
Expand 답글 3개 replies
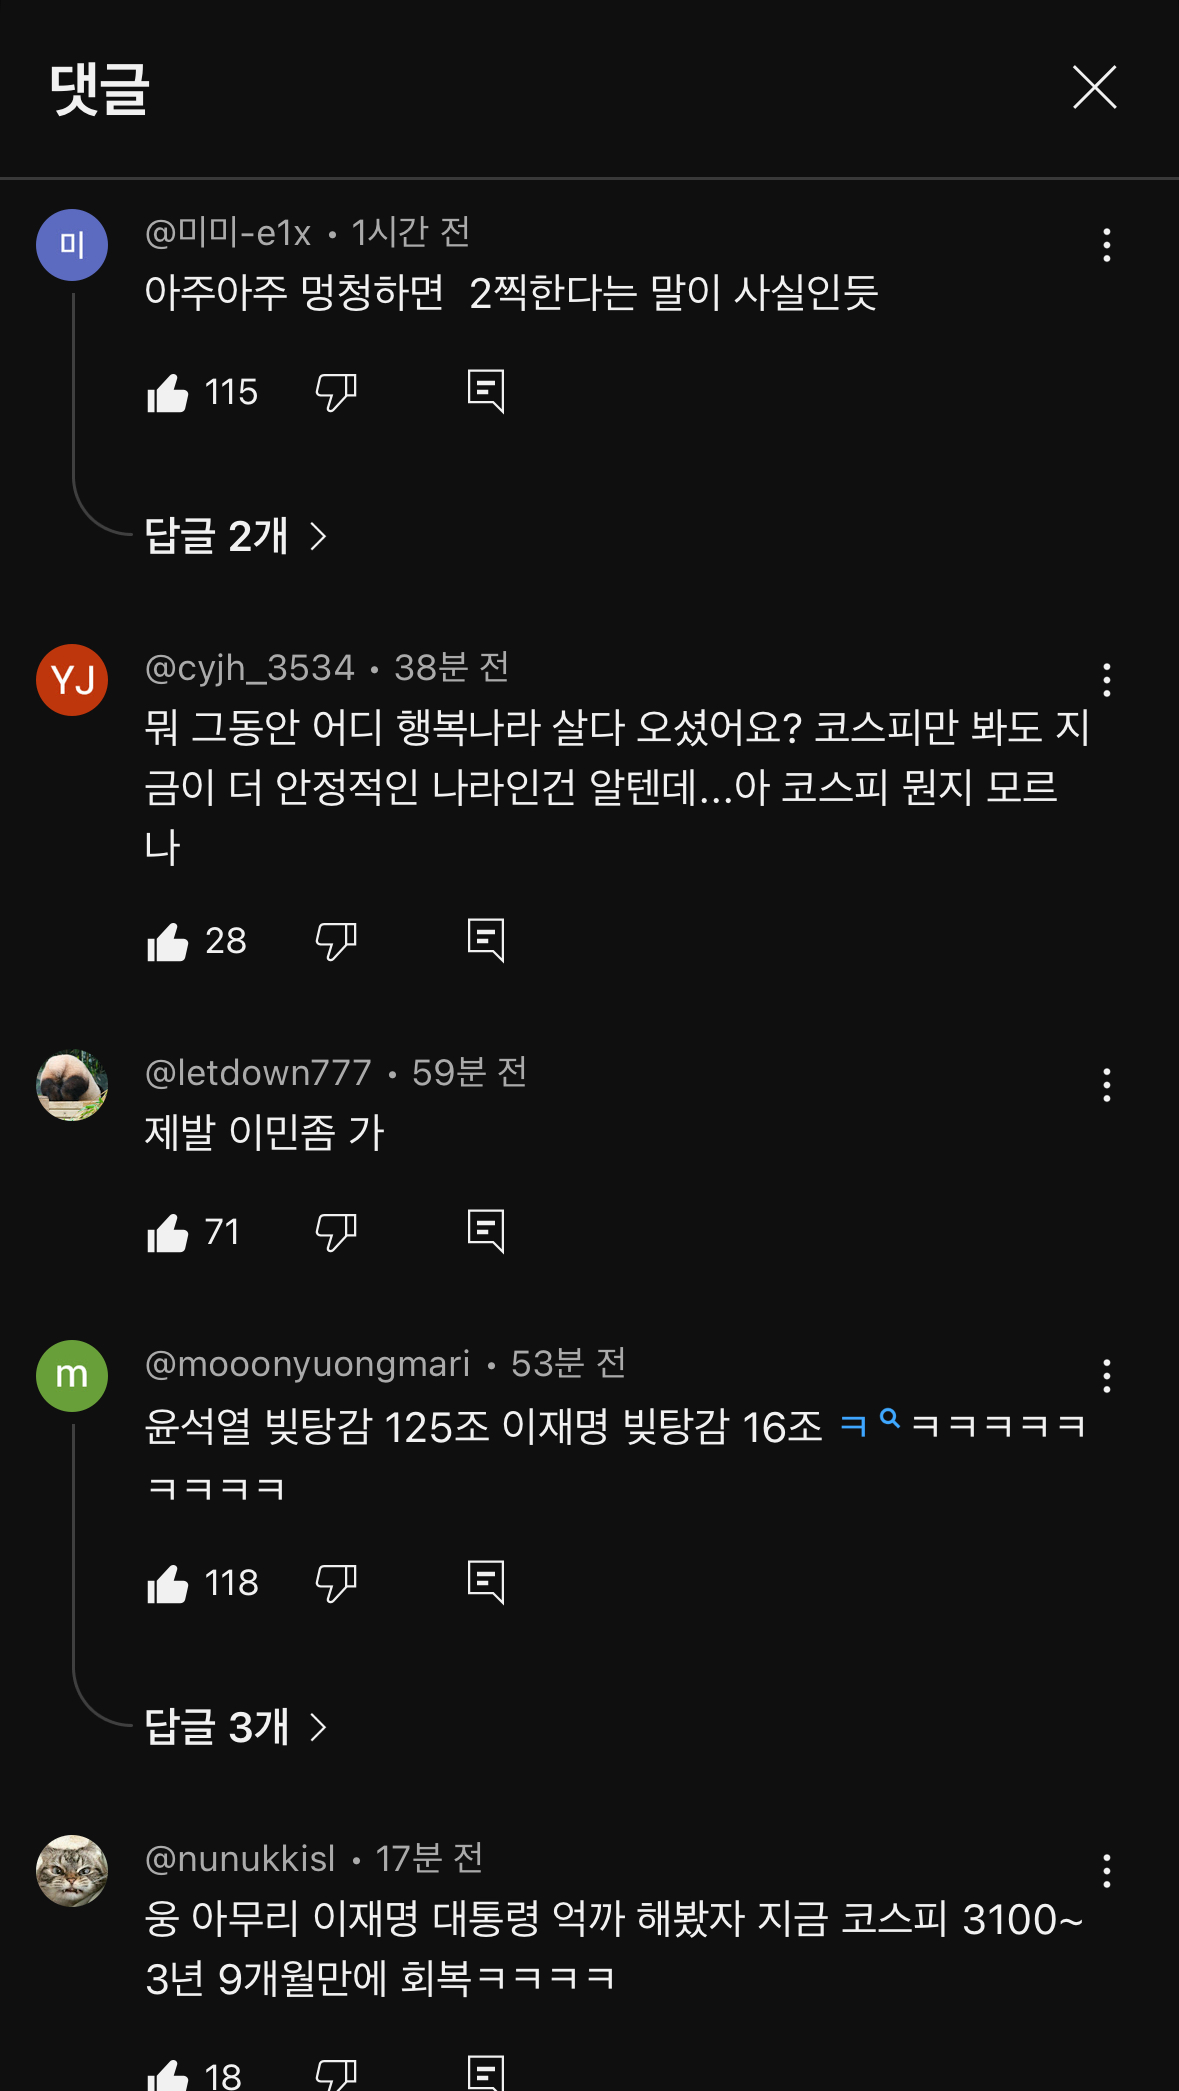click(236, 1727)
